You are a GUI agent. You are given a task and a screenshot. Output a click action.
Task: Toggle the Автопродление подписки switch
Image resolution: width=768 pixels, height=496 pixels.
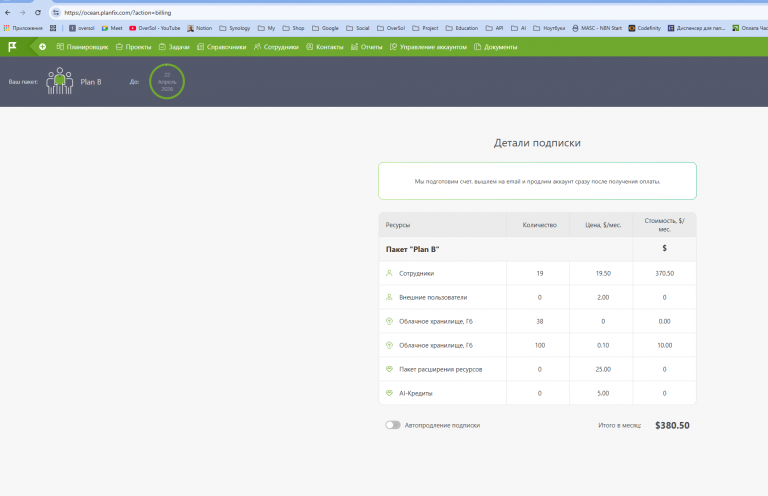pyautogui.click(x=393, y=425)
